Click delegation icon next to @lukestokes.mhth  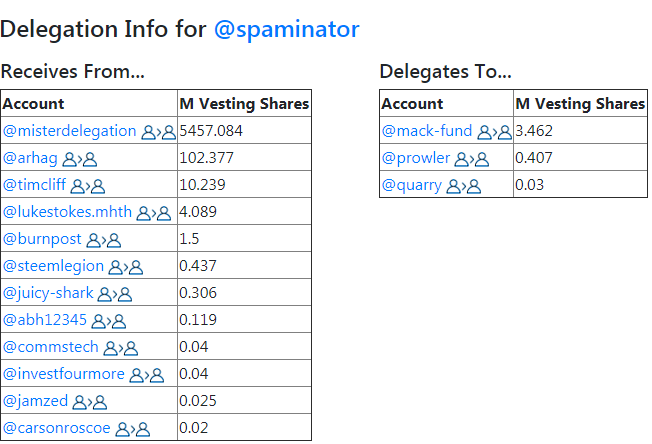point(155,213)
